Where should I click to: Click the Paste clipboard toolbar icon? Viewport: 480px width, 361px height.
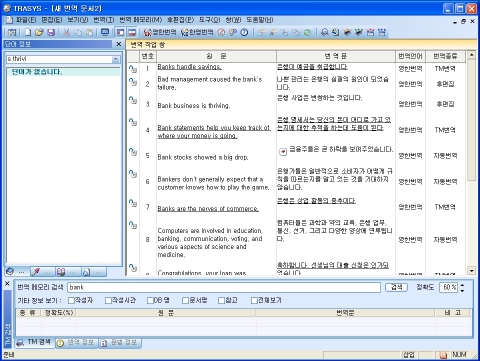coord(89,32)
